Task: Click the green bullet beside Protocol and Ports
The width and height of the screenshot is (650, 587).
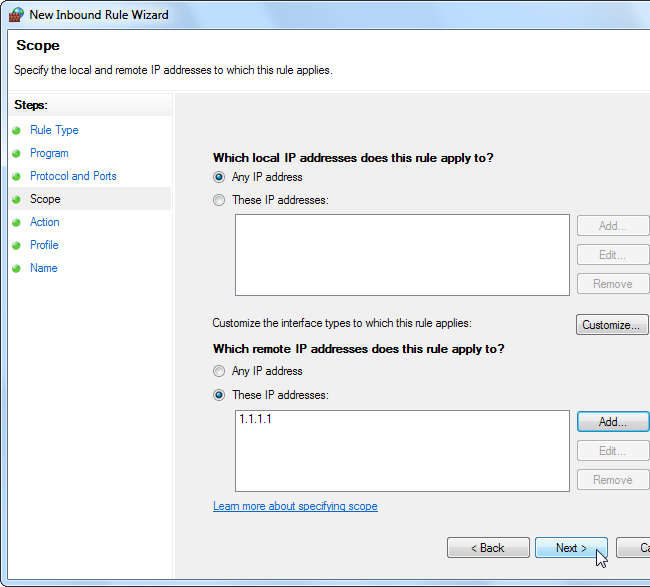Action: [16, 177]
